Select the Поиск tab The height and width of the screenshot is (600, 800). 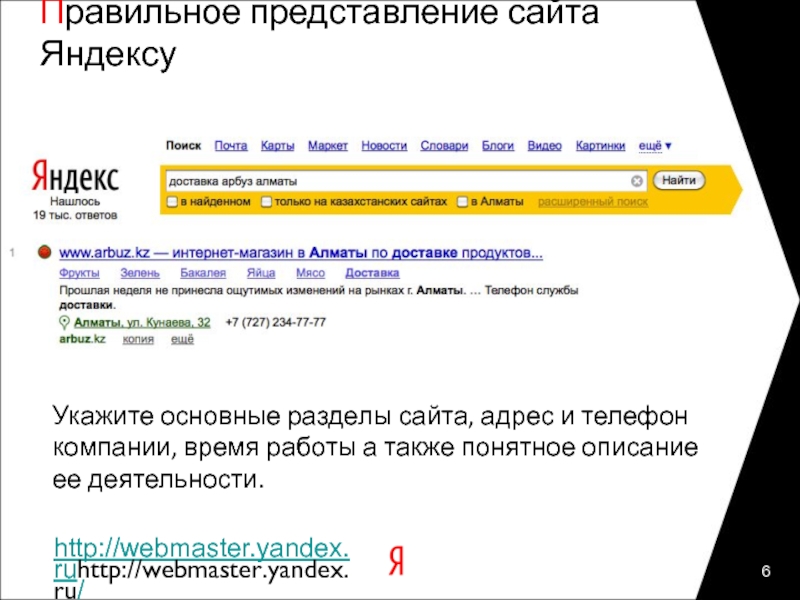184,146
